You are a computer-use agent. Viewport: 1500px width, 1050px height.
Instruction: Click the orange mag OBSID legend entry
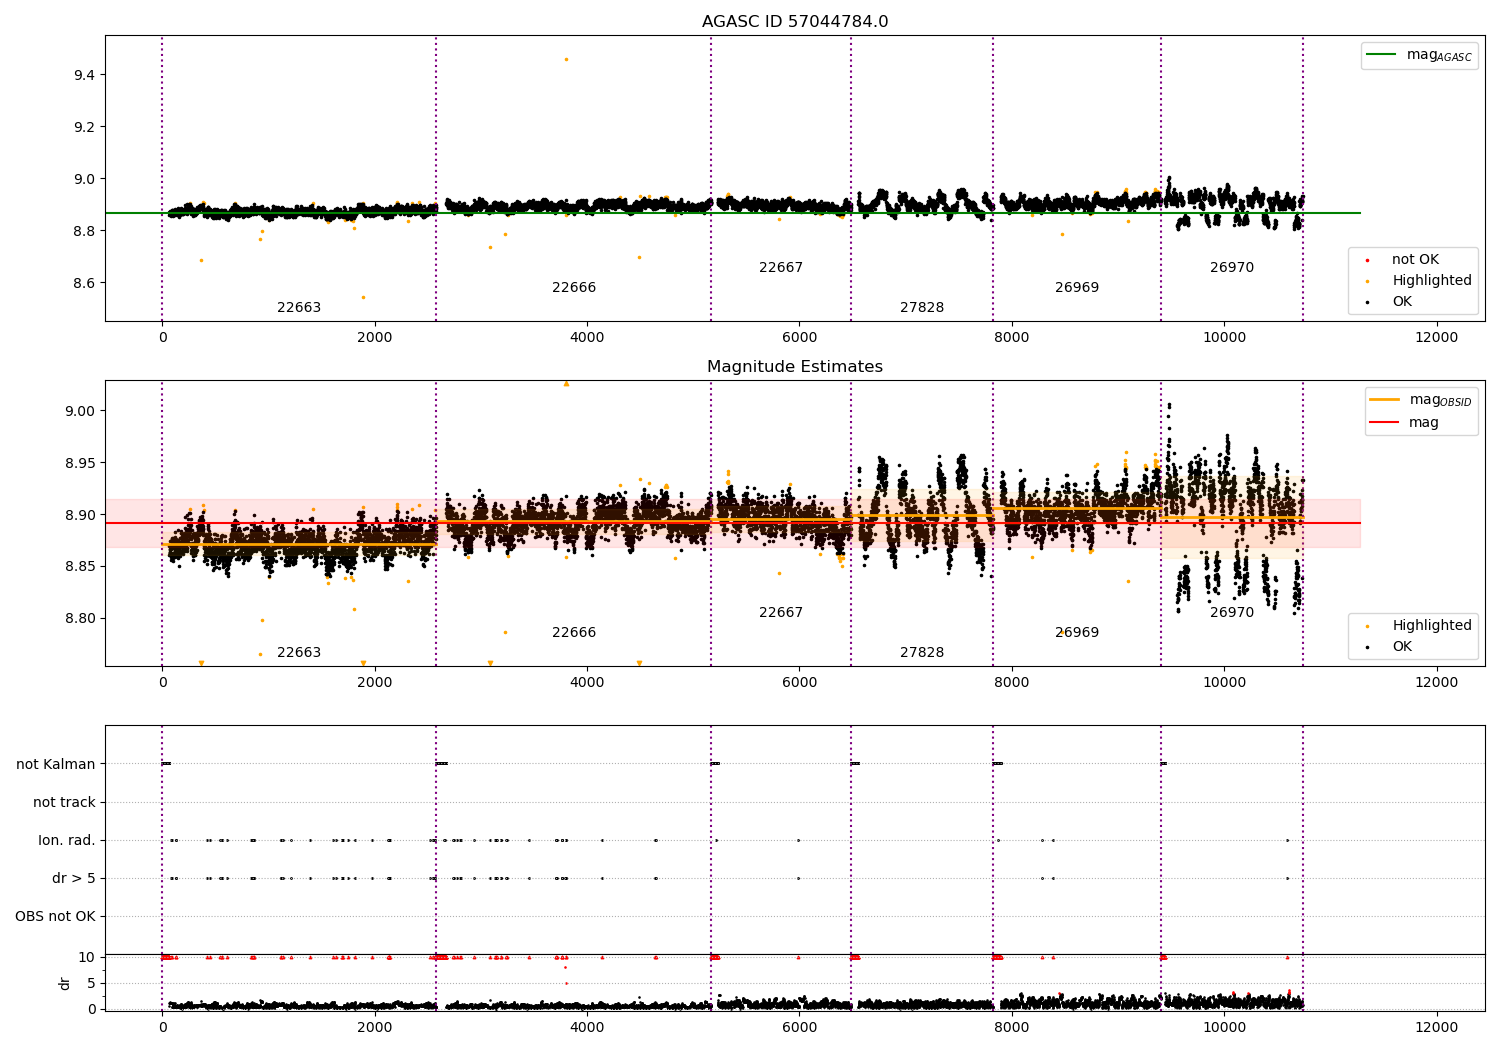1420,400
